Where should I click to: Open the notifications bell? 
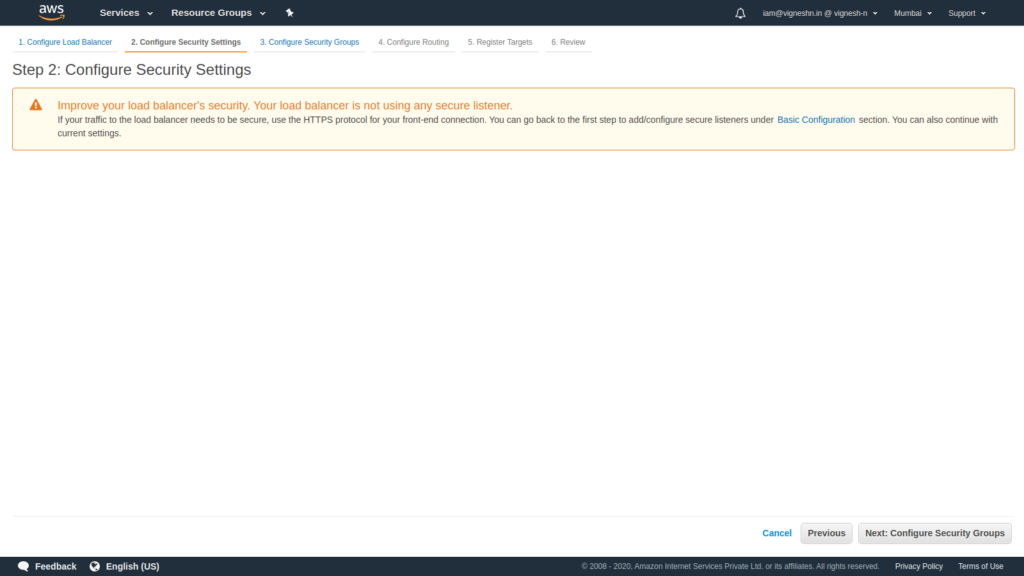[740, 13]
